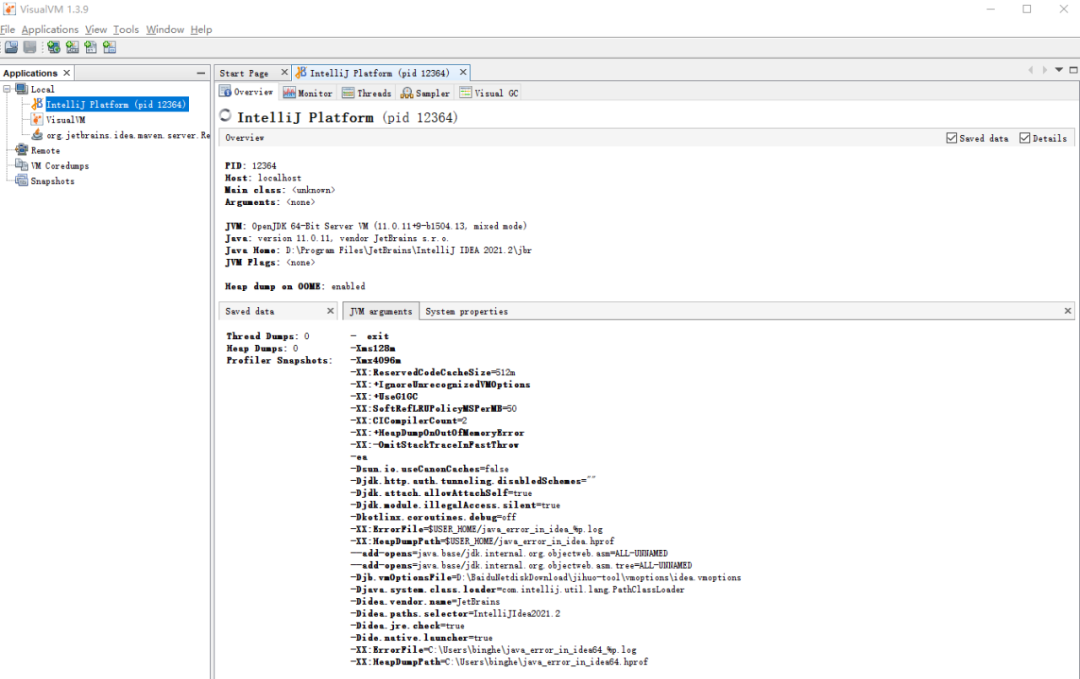The width and height of the screenshot is (1080, 679).
Task: Click the greyed Save toolbar icon
Action: [x=30, y=47]
